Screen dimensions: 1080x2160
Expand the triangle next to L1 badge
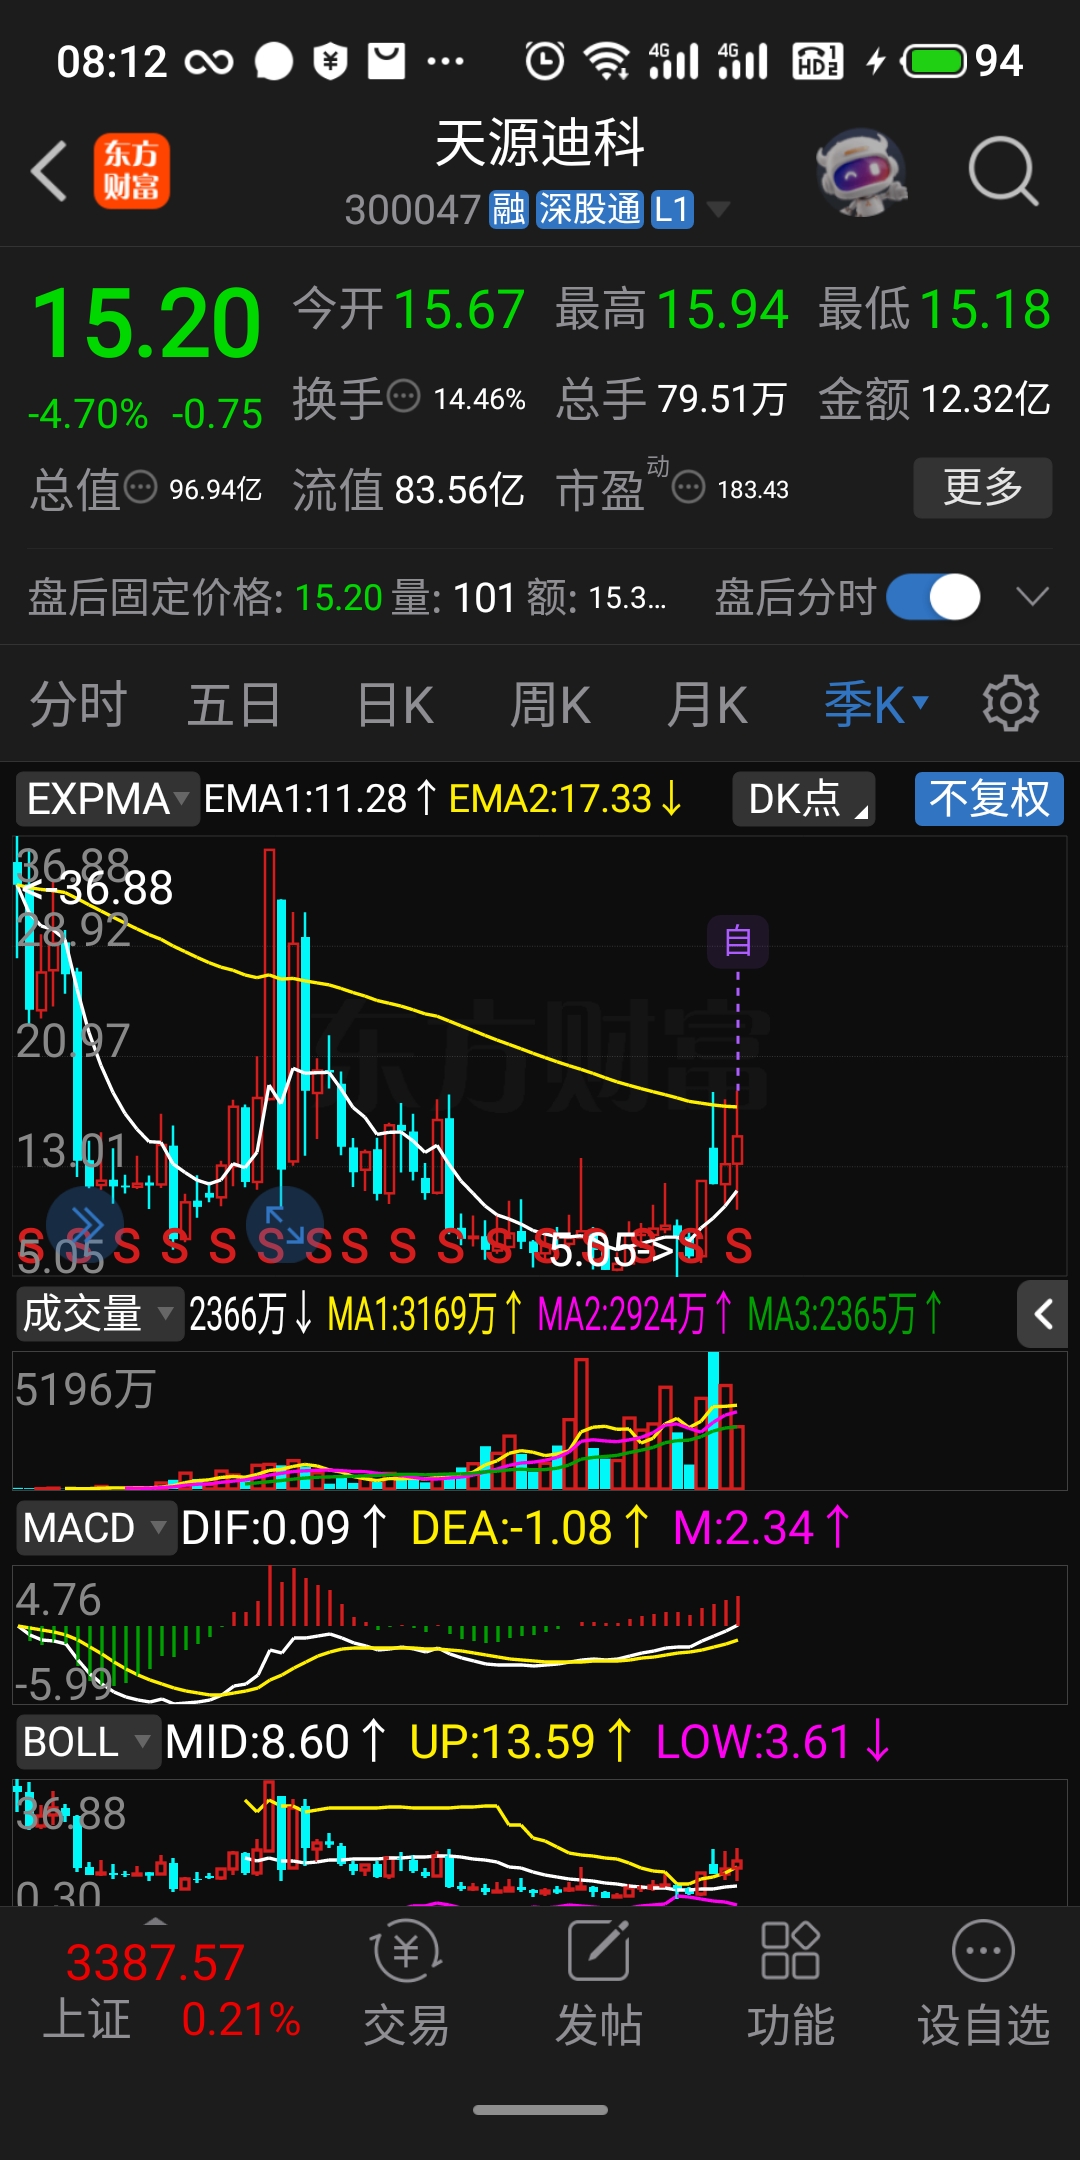[718, 210]
